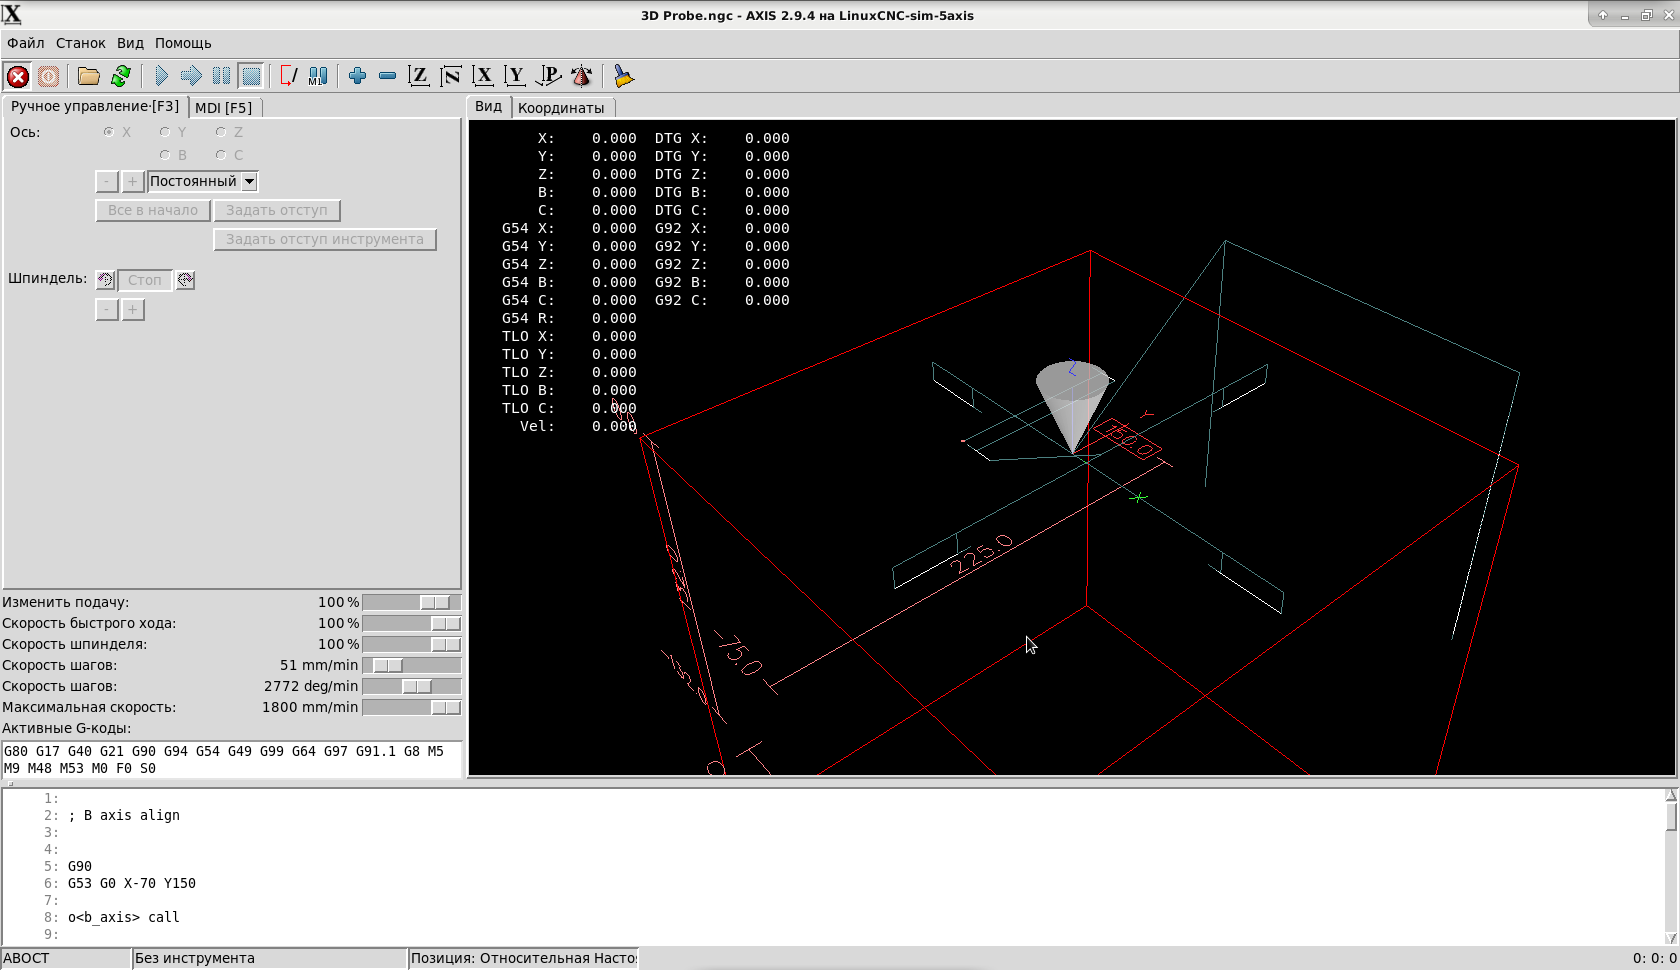Click the Zoom in plus icon
Viewport: 1680px width, 970px height.
tap(357, 76)
